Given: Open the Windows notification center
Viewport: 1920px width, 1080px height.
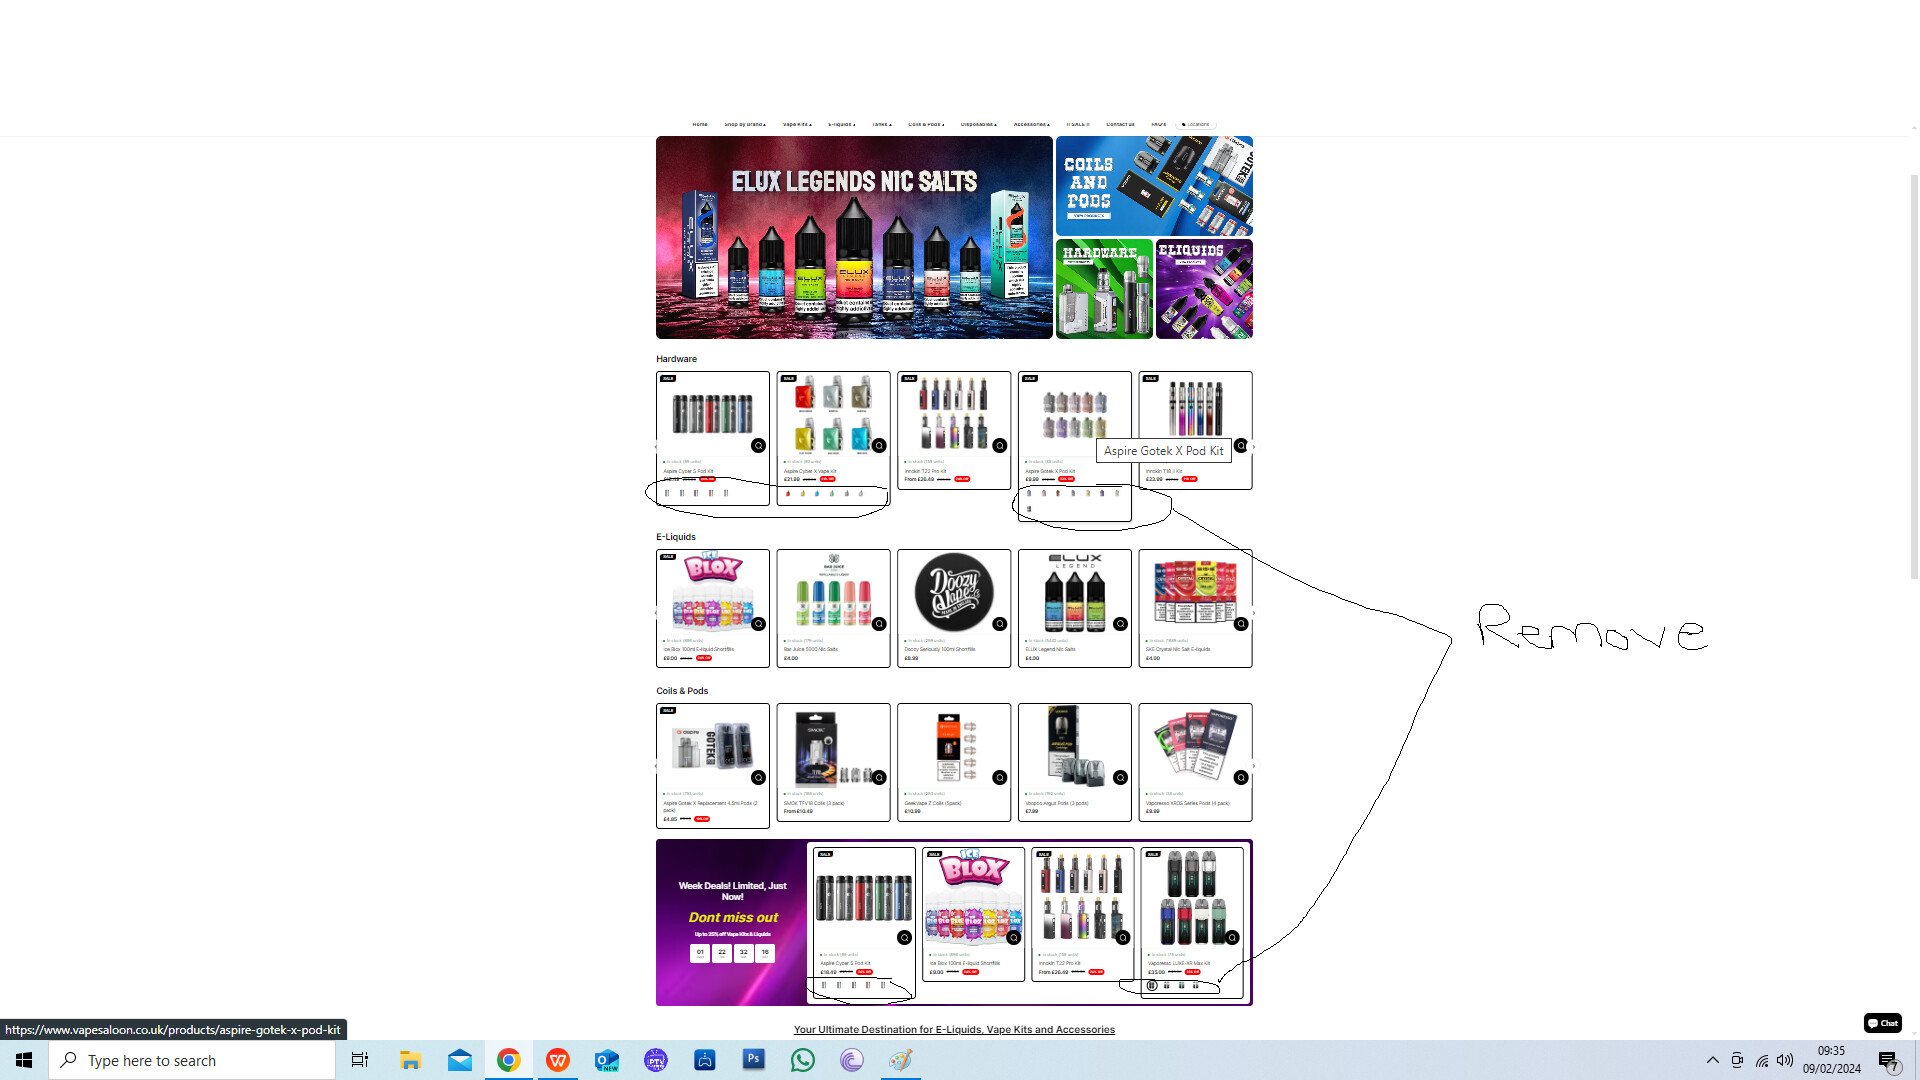Looking at the screenshot, I should click(1888, 1061).
